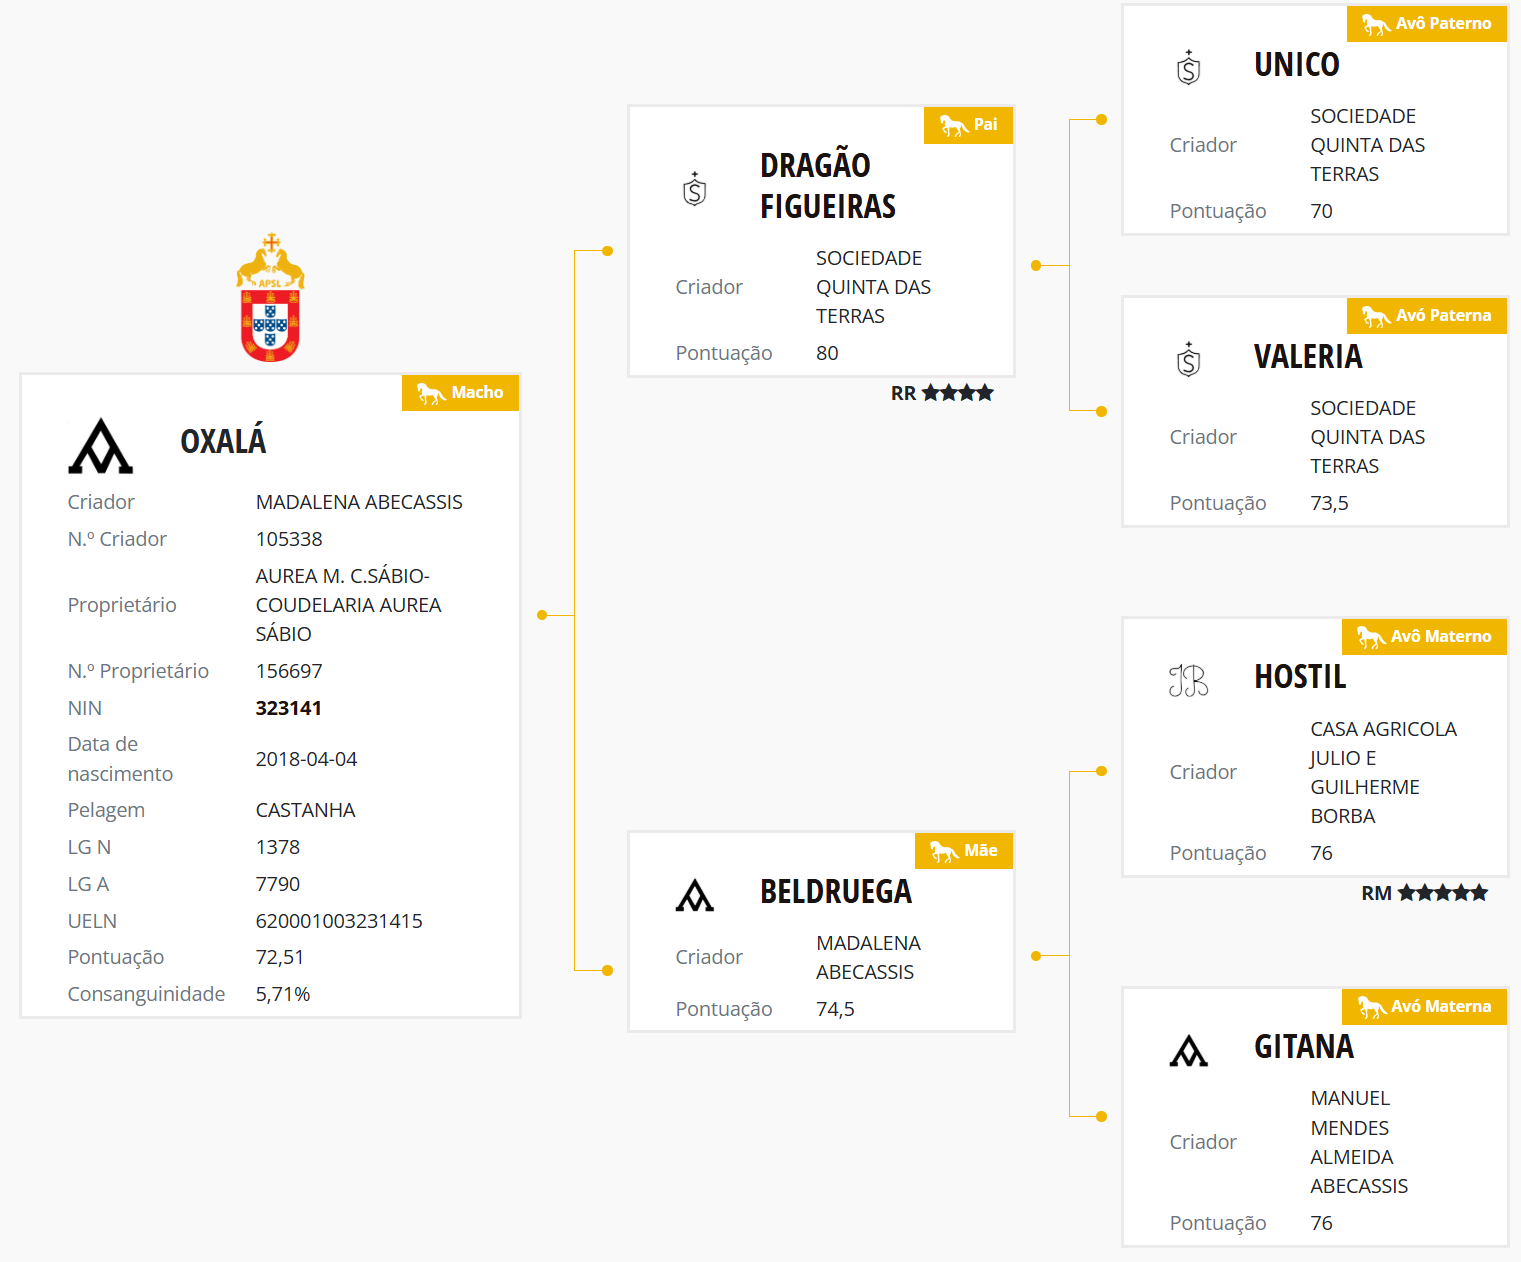Select the Pai badge on father card
Viewport: 1521px width, 1262px height.
968,125
